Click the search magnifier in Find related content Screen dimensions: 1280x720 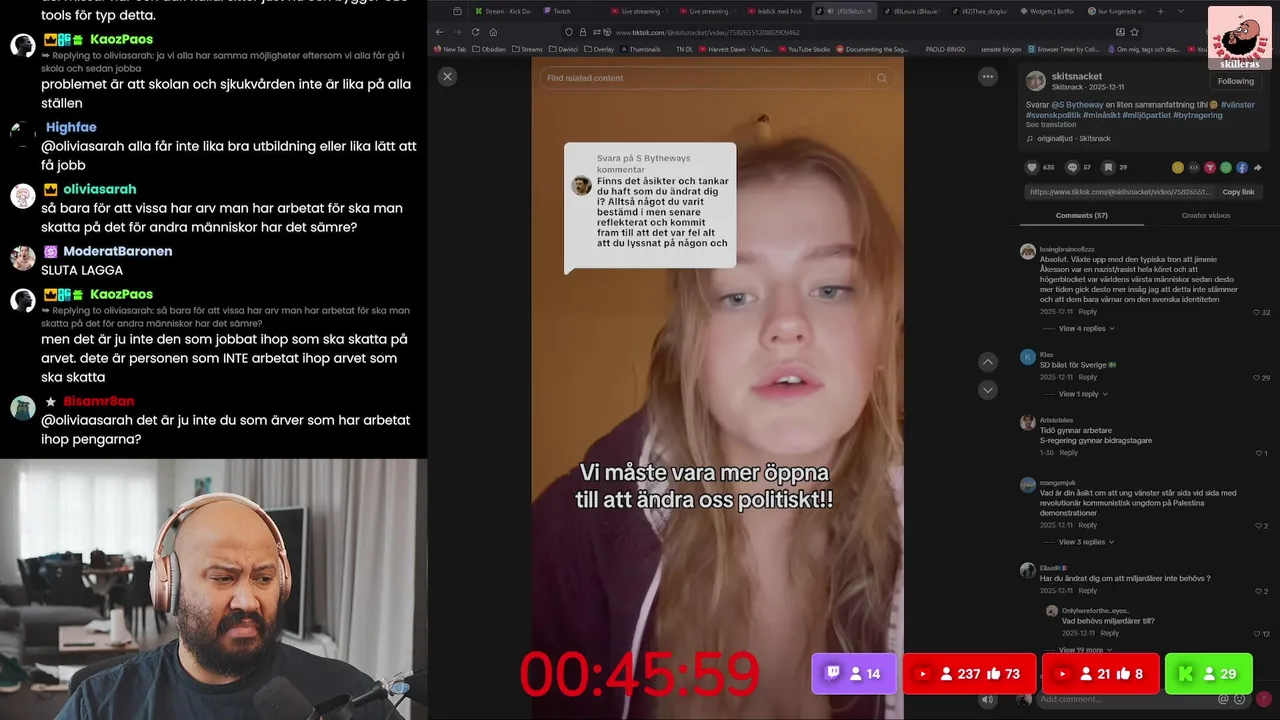pyautogui.click(x=881, y=78)
